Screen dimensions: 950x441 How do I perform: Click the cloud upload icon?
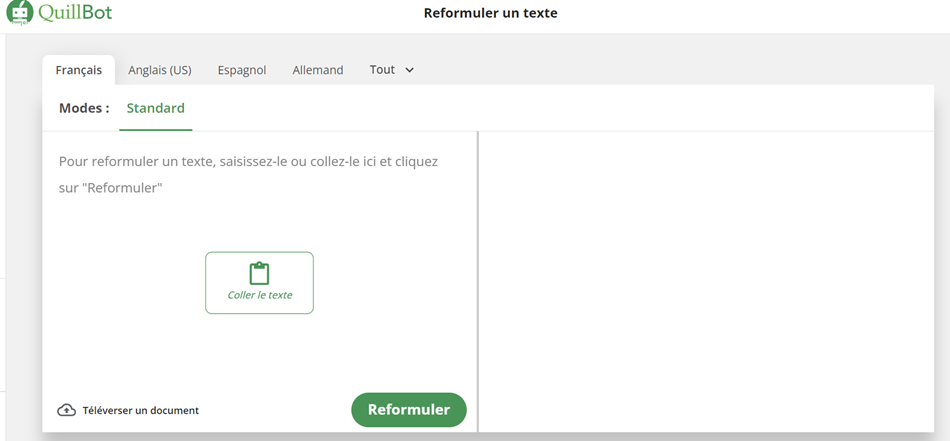click(x=67, y=410)
